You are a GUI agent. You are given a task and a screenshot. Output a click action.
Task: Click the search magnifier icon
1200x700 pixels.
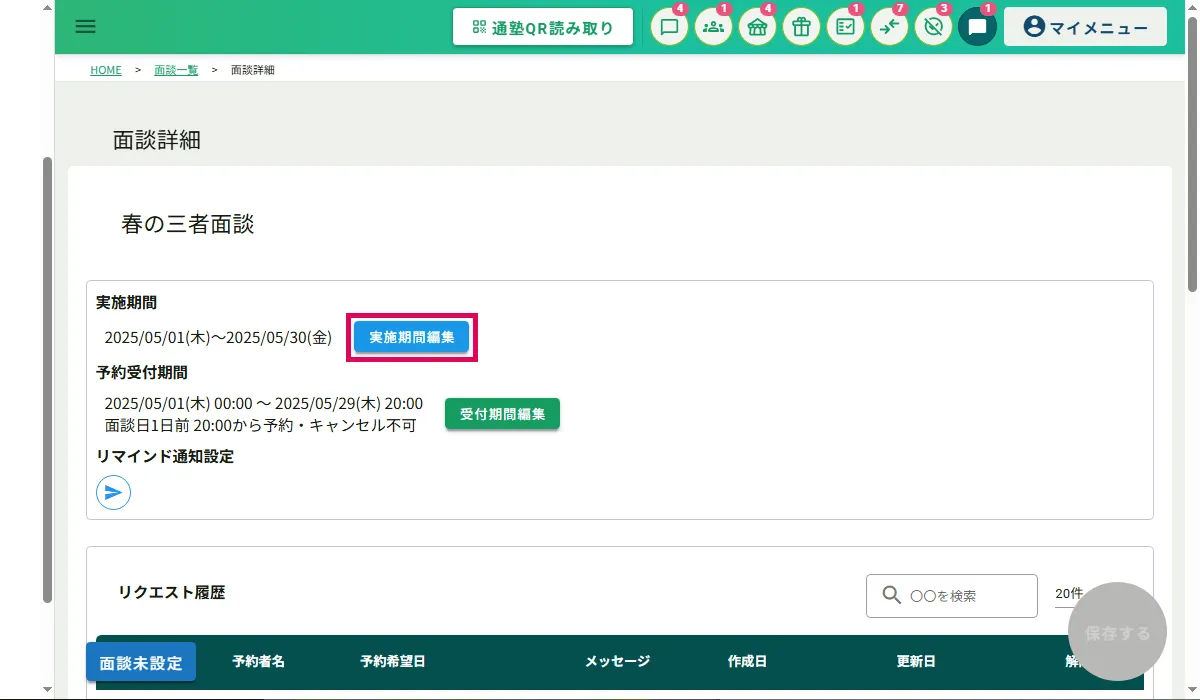[x=892, y=596]
